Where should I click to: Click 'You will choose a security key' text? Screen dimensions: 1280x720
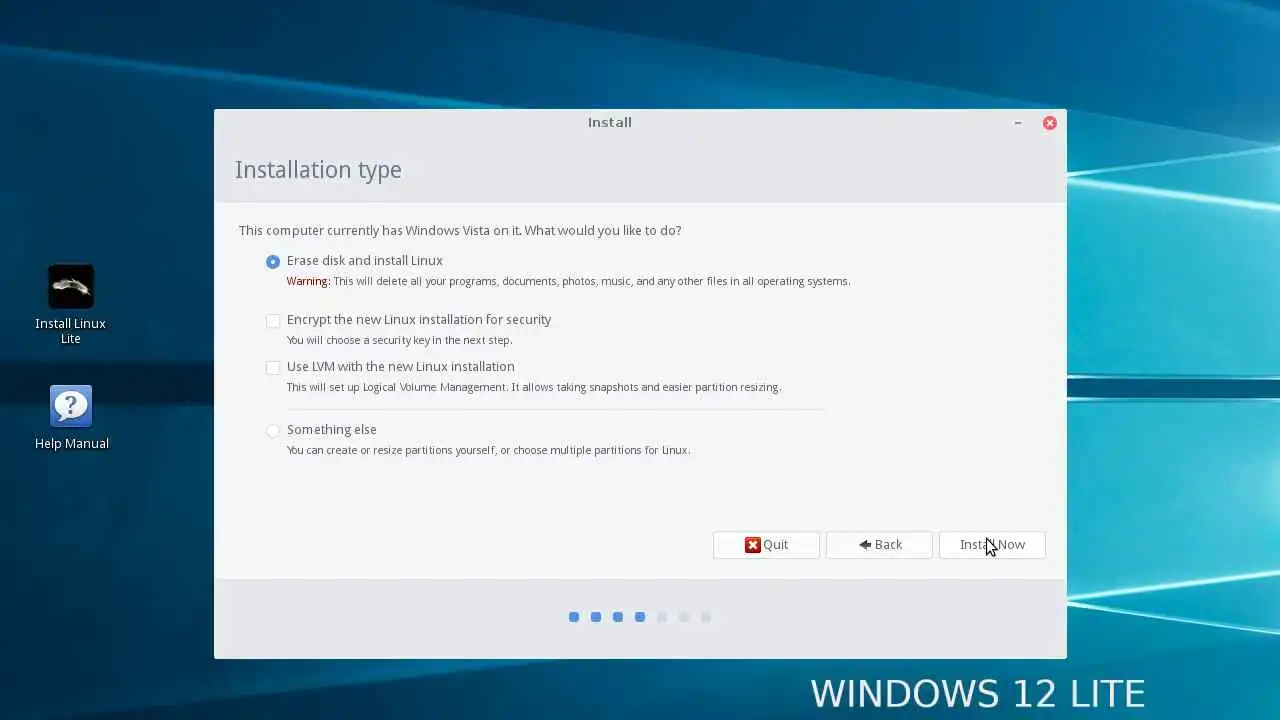point(399,340)
